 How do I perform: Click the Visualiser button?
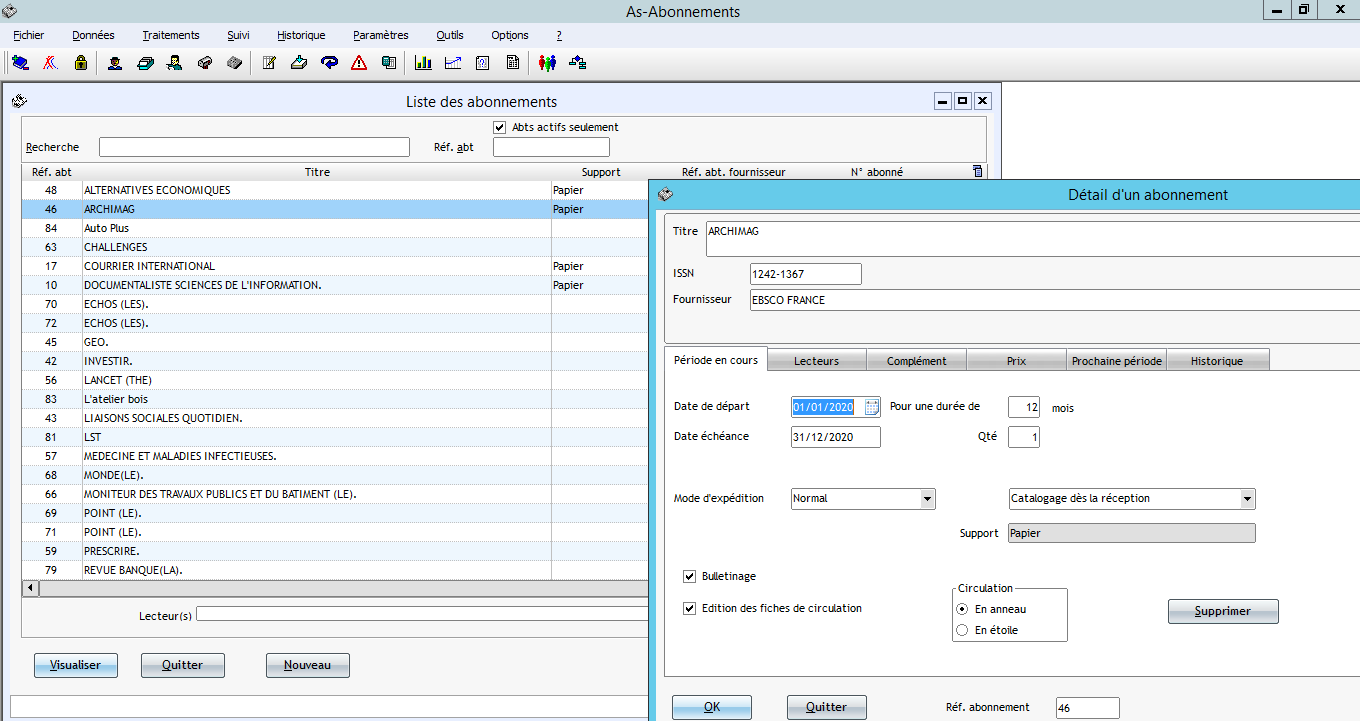pos(75,665)
